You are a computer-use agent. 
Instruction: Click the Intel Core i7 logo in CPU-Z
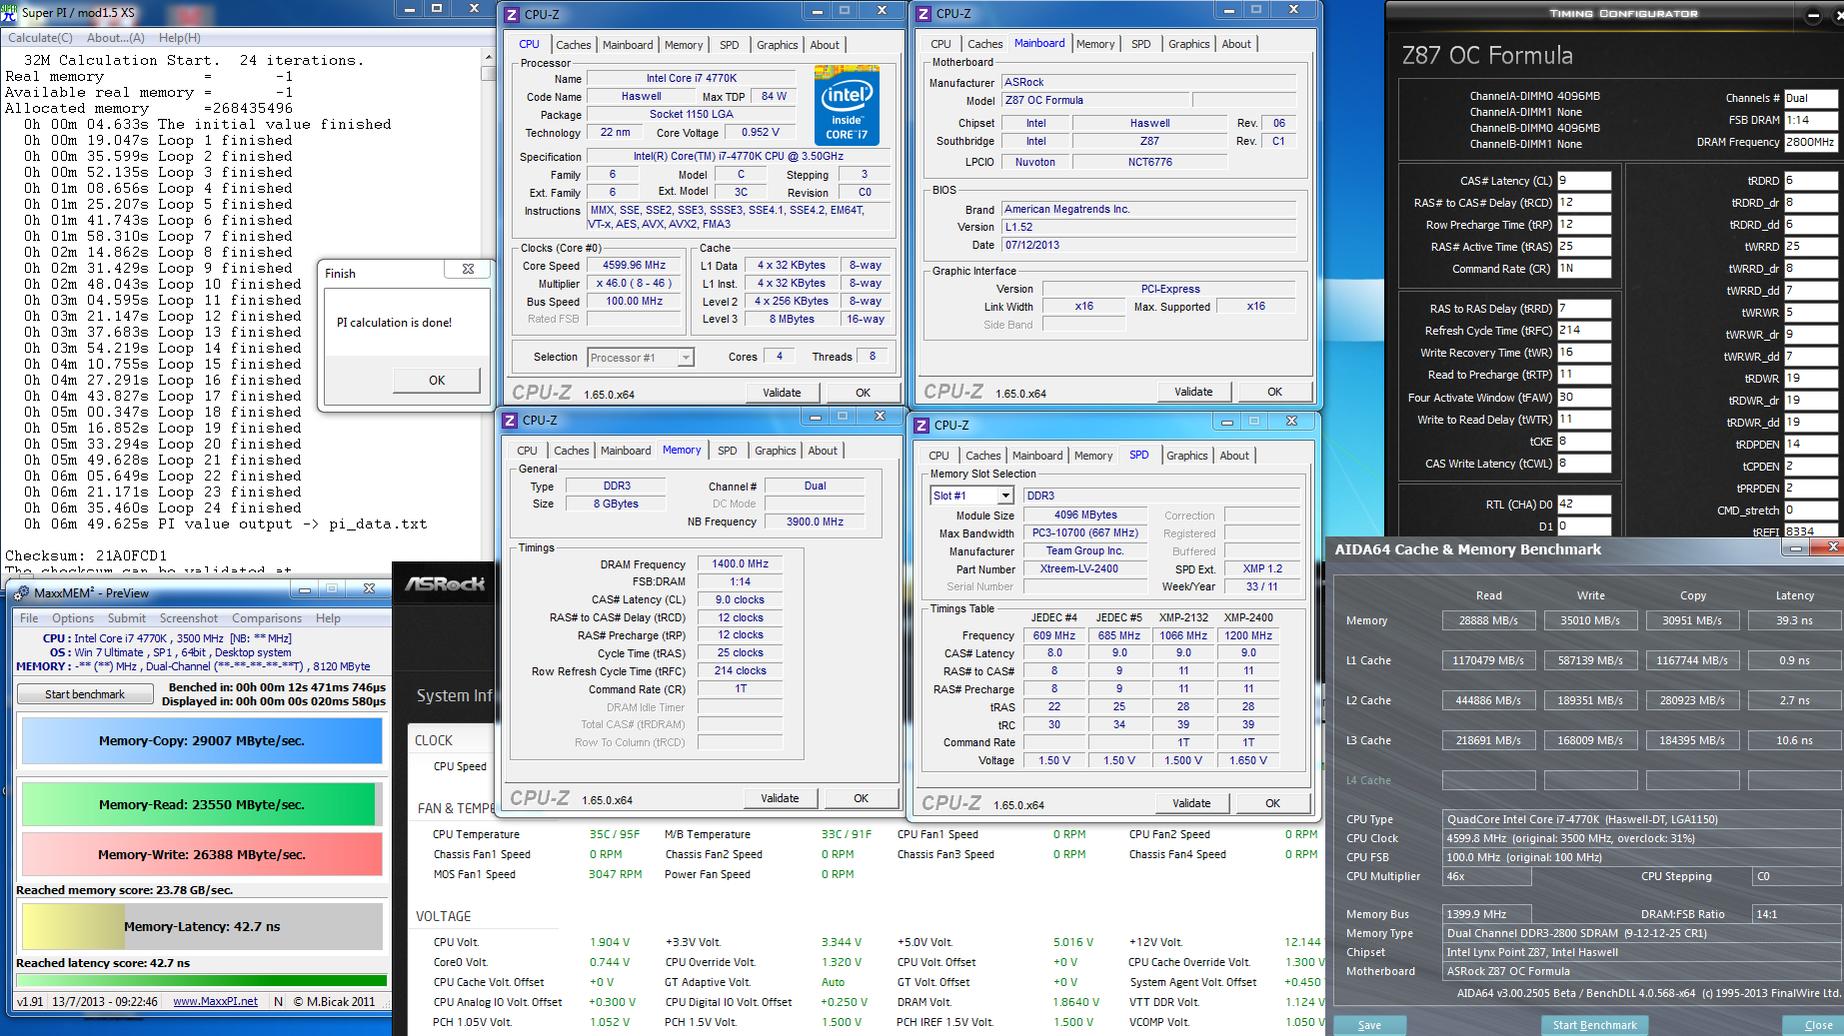[846, 105]
